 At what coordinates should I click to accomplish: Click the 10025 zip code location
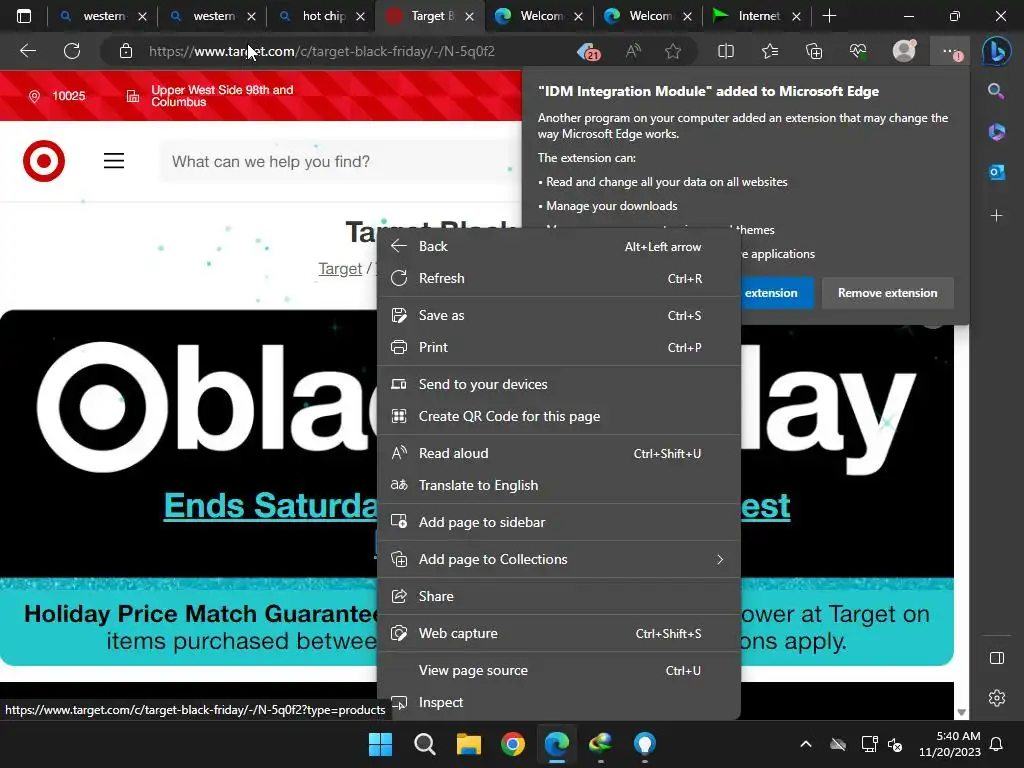tap(57, 96)
